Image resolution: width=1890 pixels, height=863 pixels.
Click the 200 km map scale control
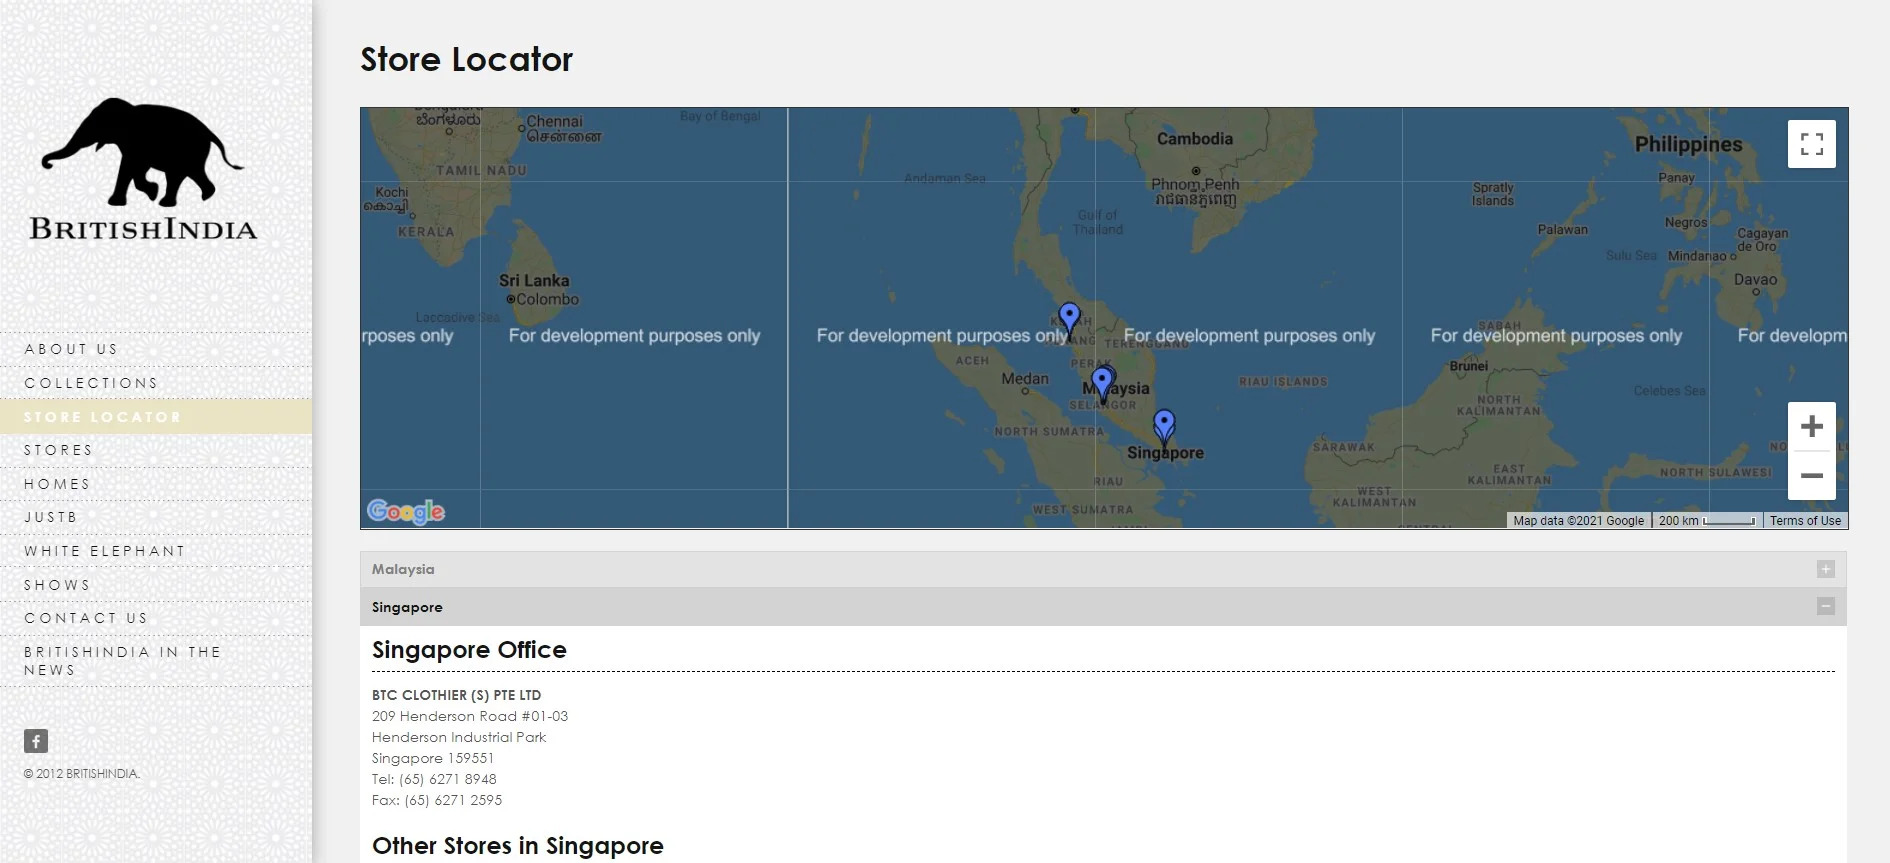coord(1706,521)
